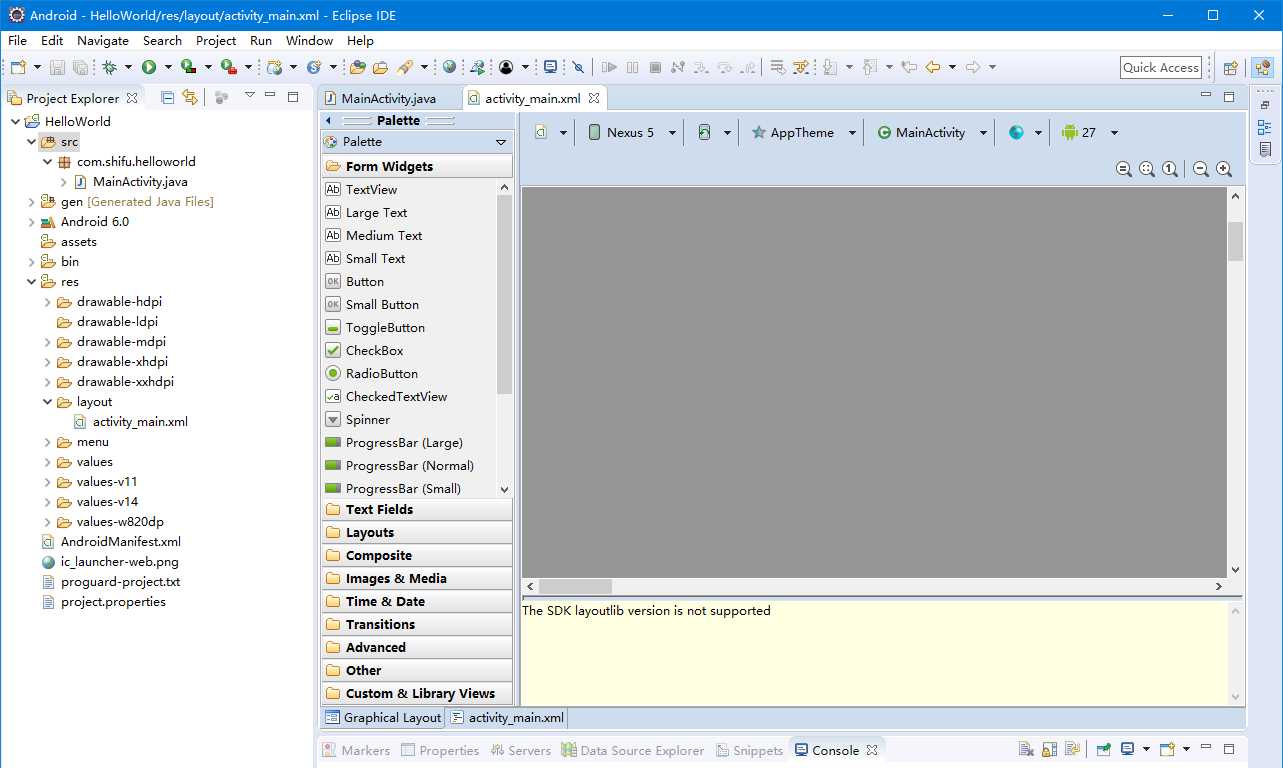Open the web browser globe icon in the main toolbar
Screen dimensions: 1283x768
(449, 67)
